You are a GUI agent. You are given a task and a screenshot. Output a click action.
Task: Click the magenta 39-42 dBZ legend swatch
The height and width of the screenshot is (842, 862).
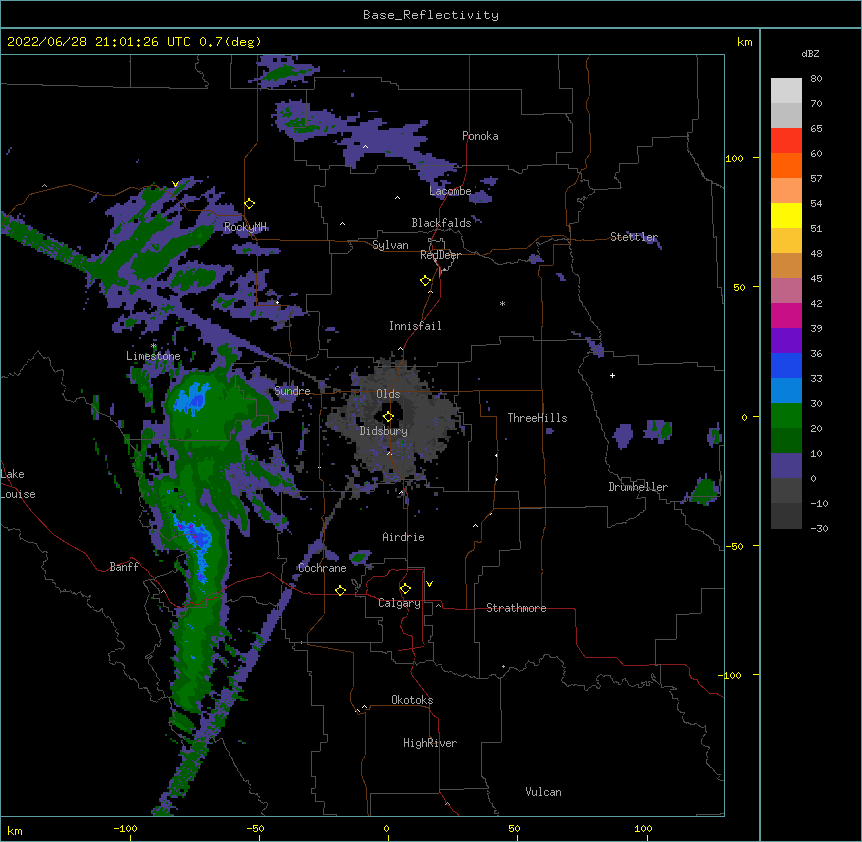[x=786, y=315]
